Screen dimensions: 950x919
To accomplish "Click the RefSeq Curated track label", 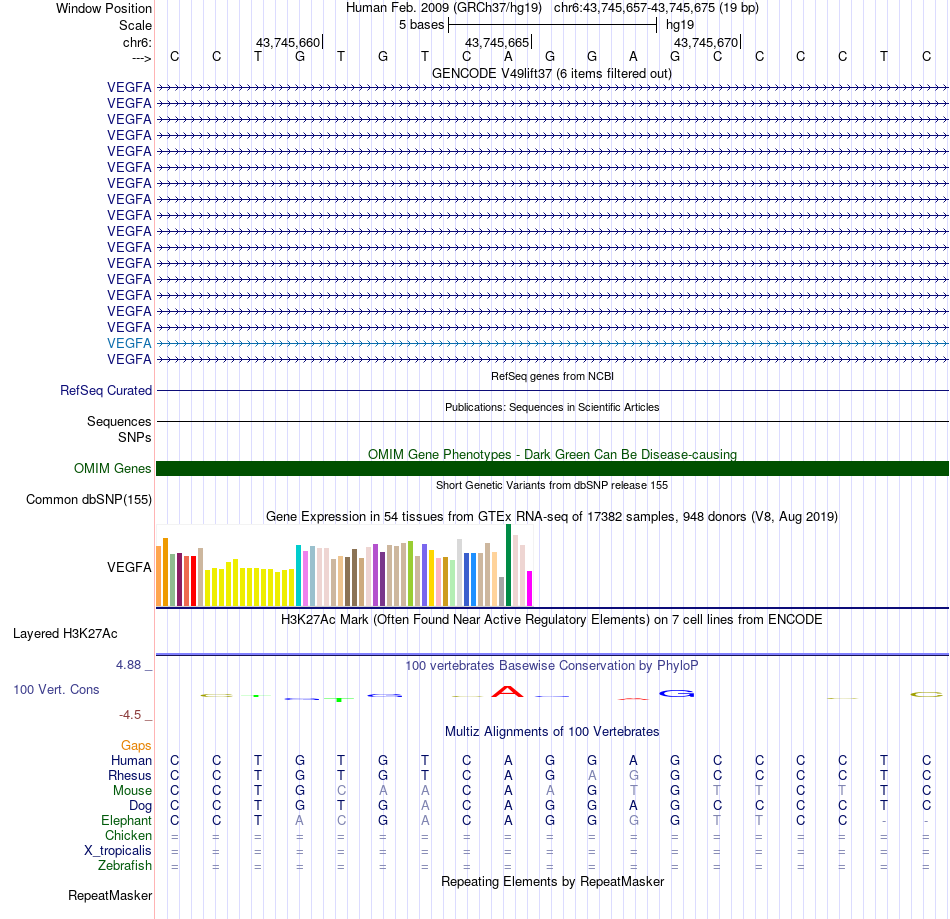I will [105, 391].
